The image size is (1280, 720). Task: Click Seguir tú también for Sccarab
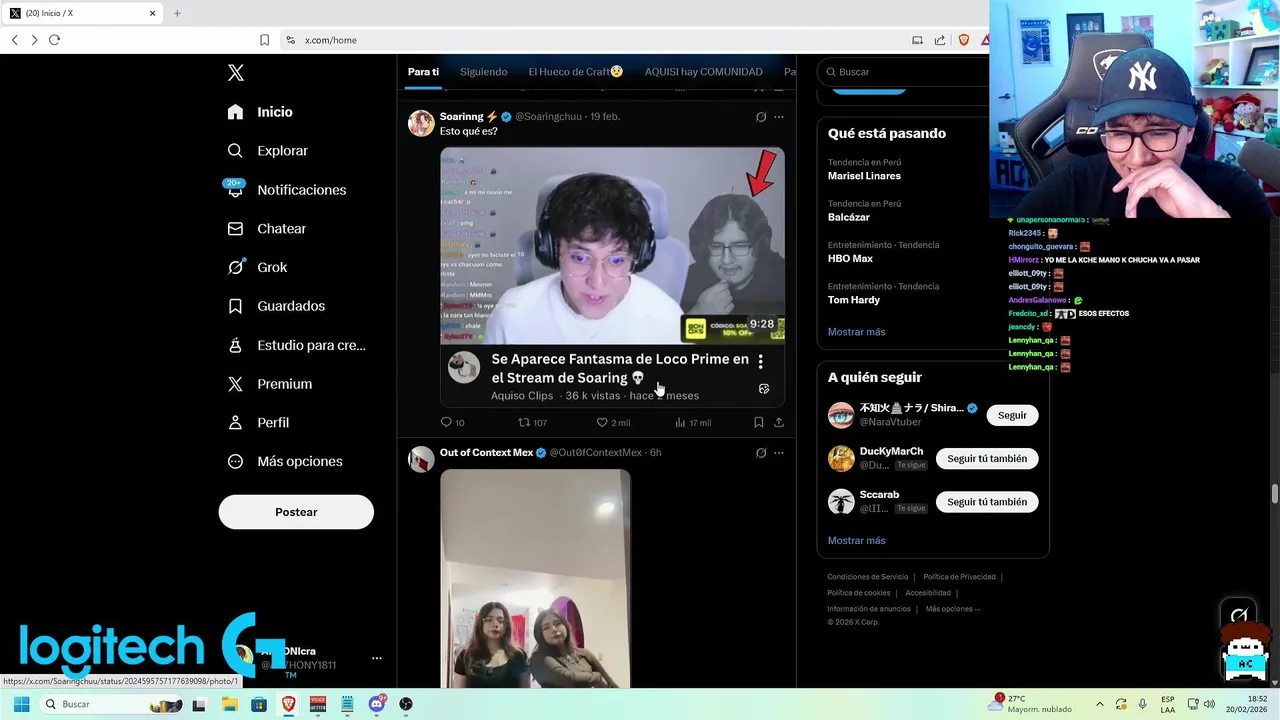987,502
